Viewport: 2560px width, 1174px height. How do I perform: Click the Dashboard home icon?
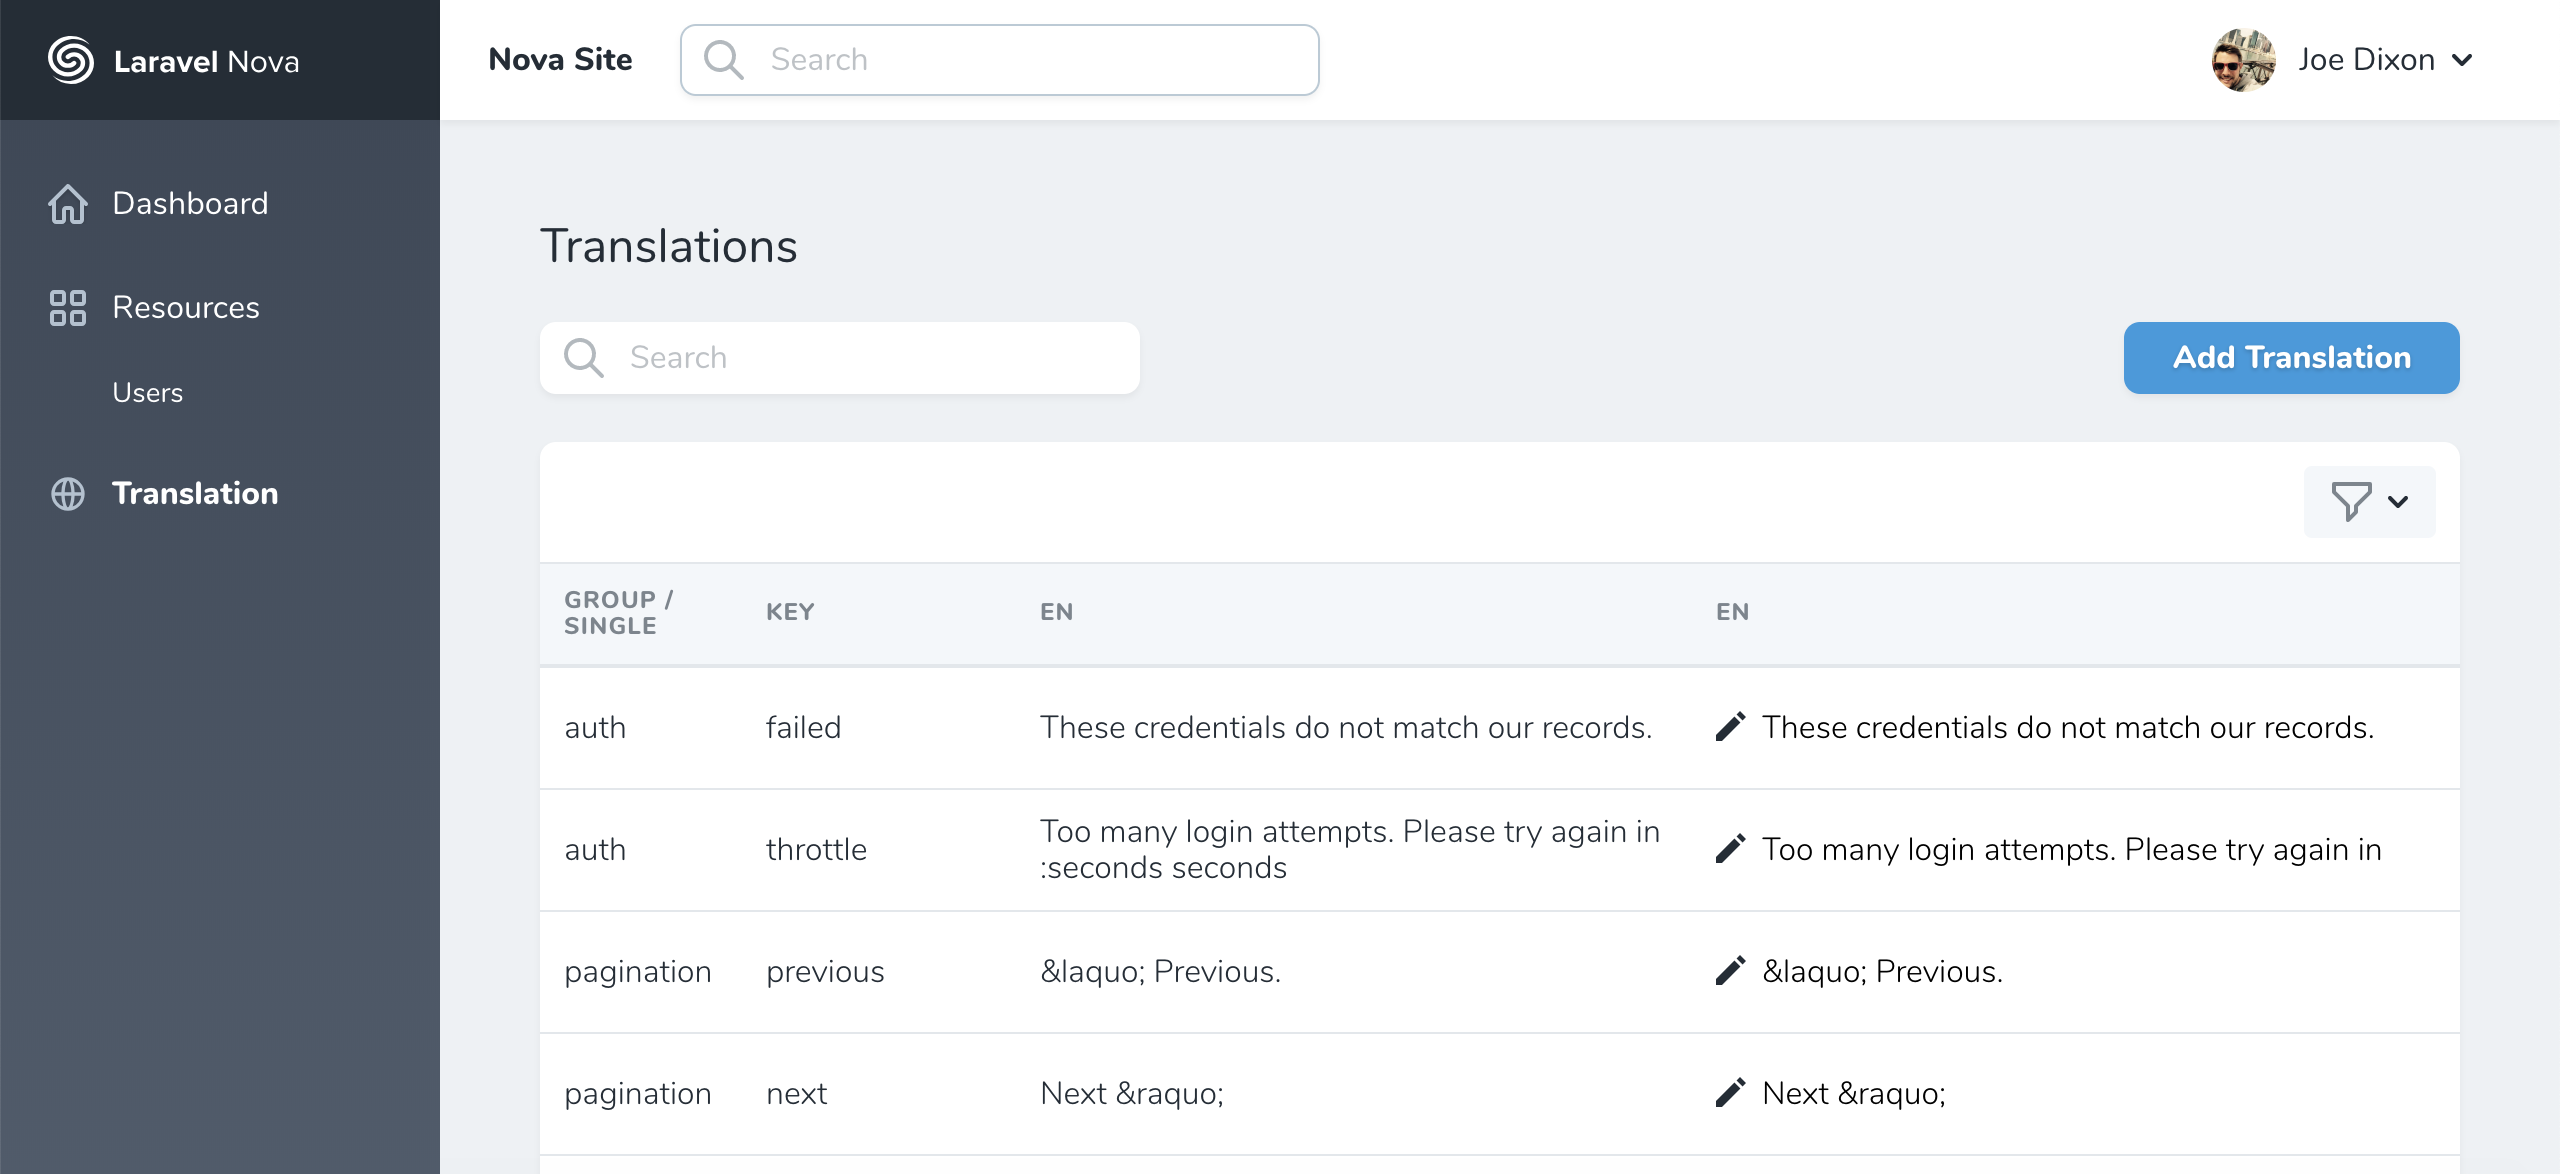point(68,204)
